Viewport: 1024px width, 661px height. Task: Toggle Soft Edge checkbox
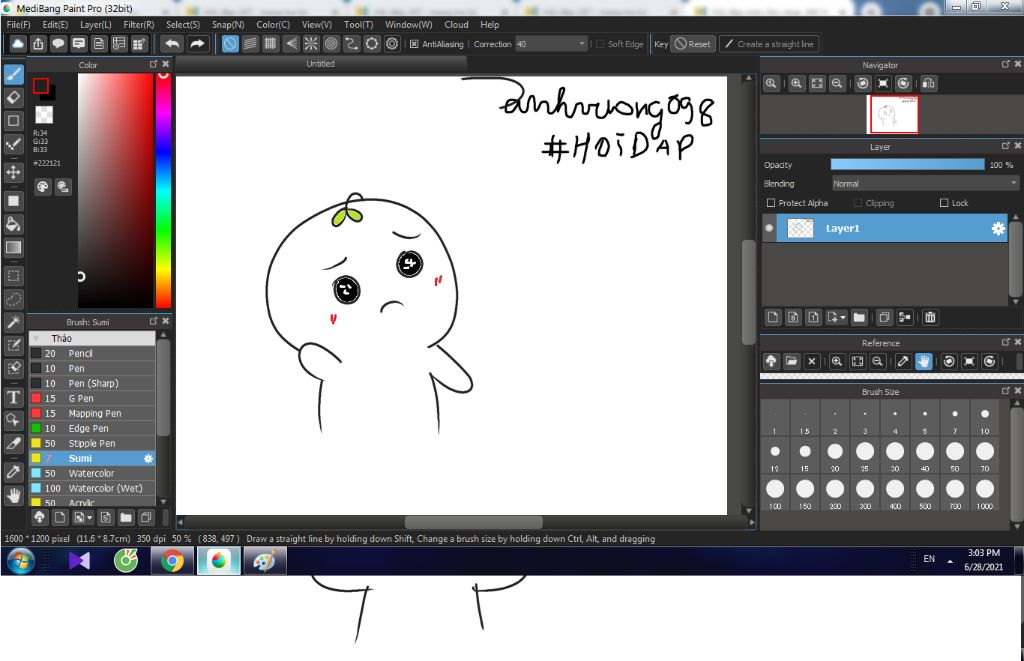600,44
